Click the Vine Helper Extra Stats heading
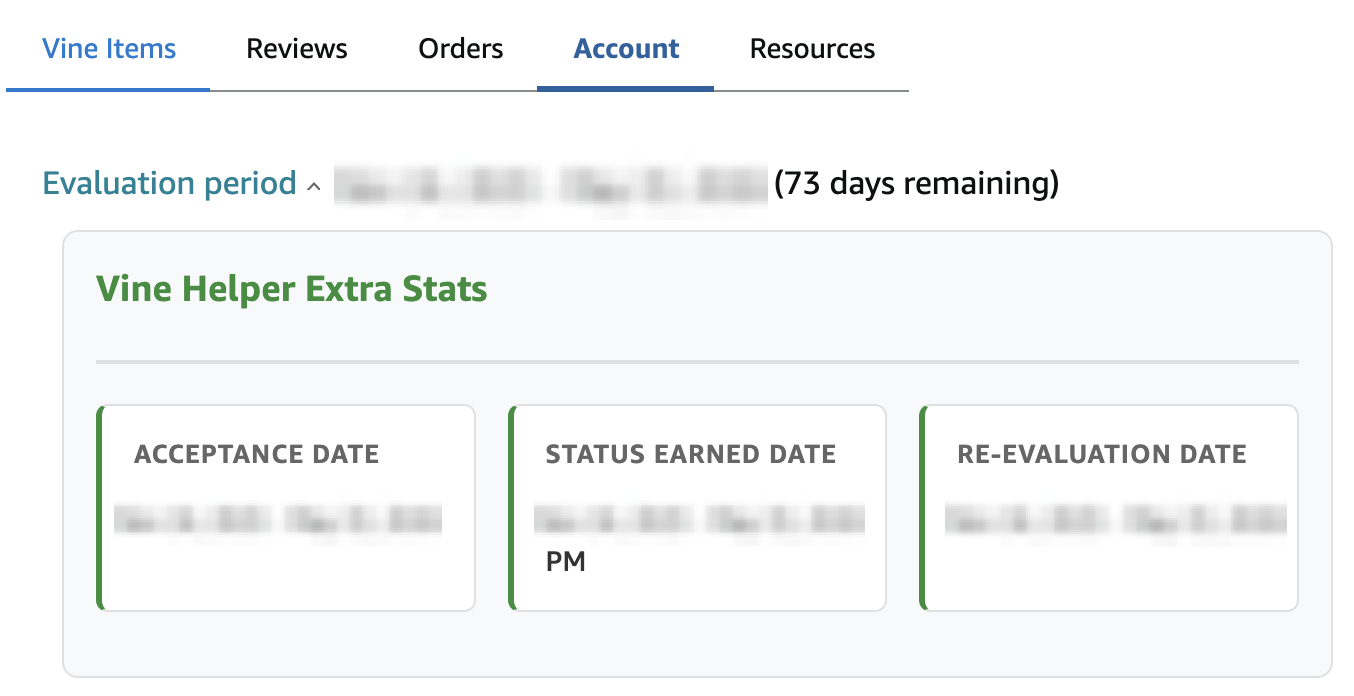 pyautogui.click(x=291, y=289)
